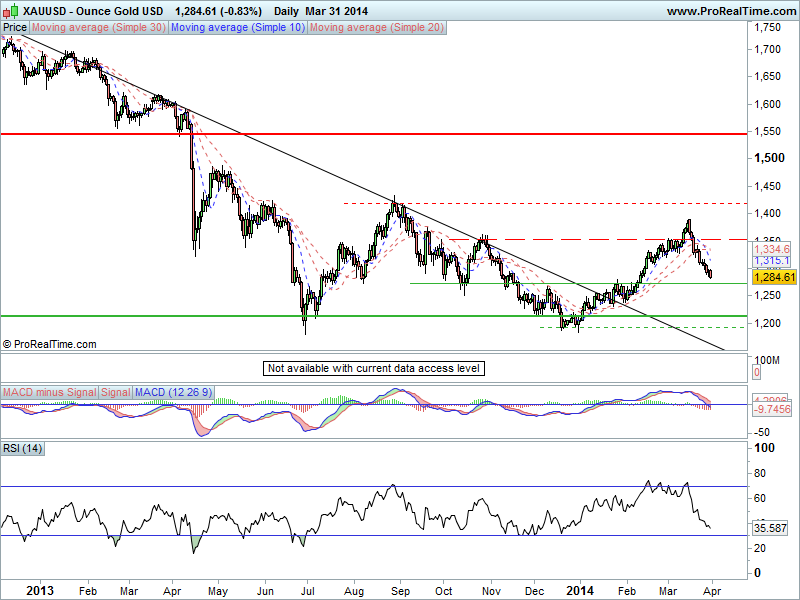The height and width of the screenshot is (600, 800).
Task: Click the MACD -50 axis label
Action: click(x=761, y=432)
